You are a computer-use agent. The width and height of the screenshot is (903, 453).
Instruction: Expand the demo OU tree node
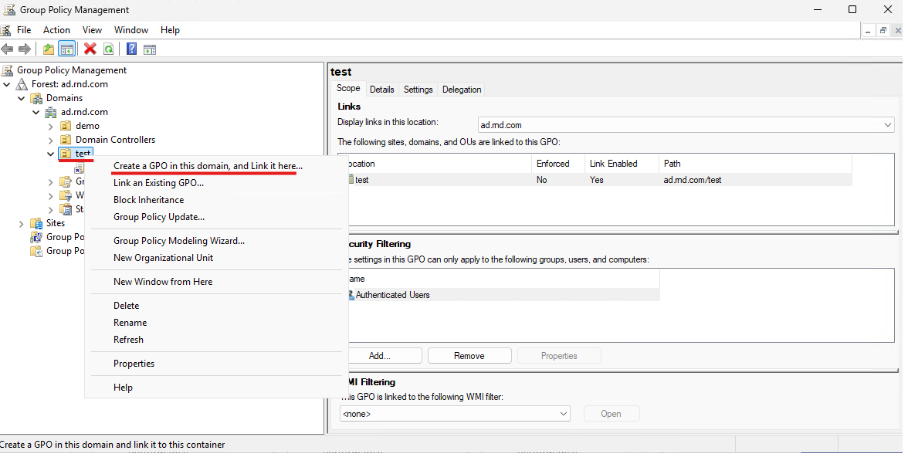pyautogui.click(x=51, y=126)
